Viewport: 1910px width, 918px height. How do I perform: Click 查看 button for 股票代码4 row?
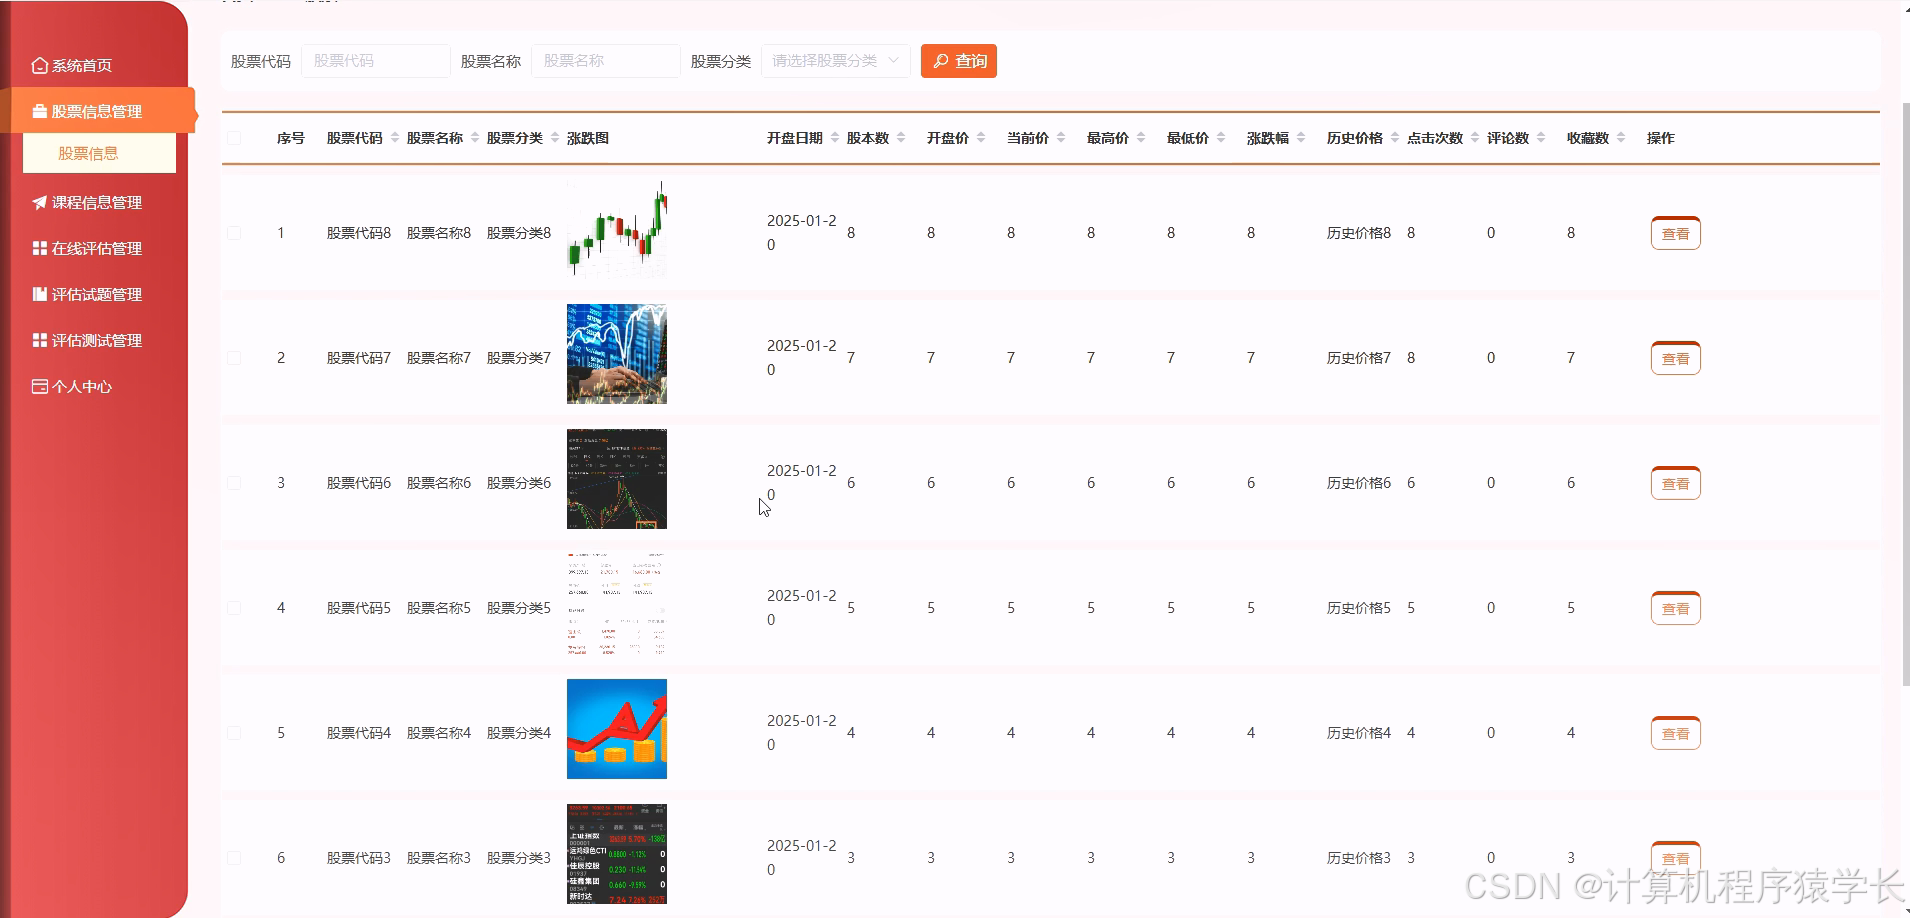pos(1676,733)
